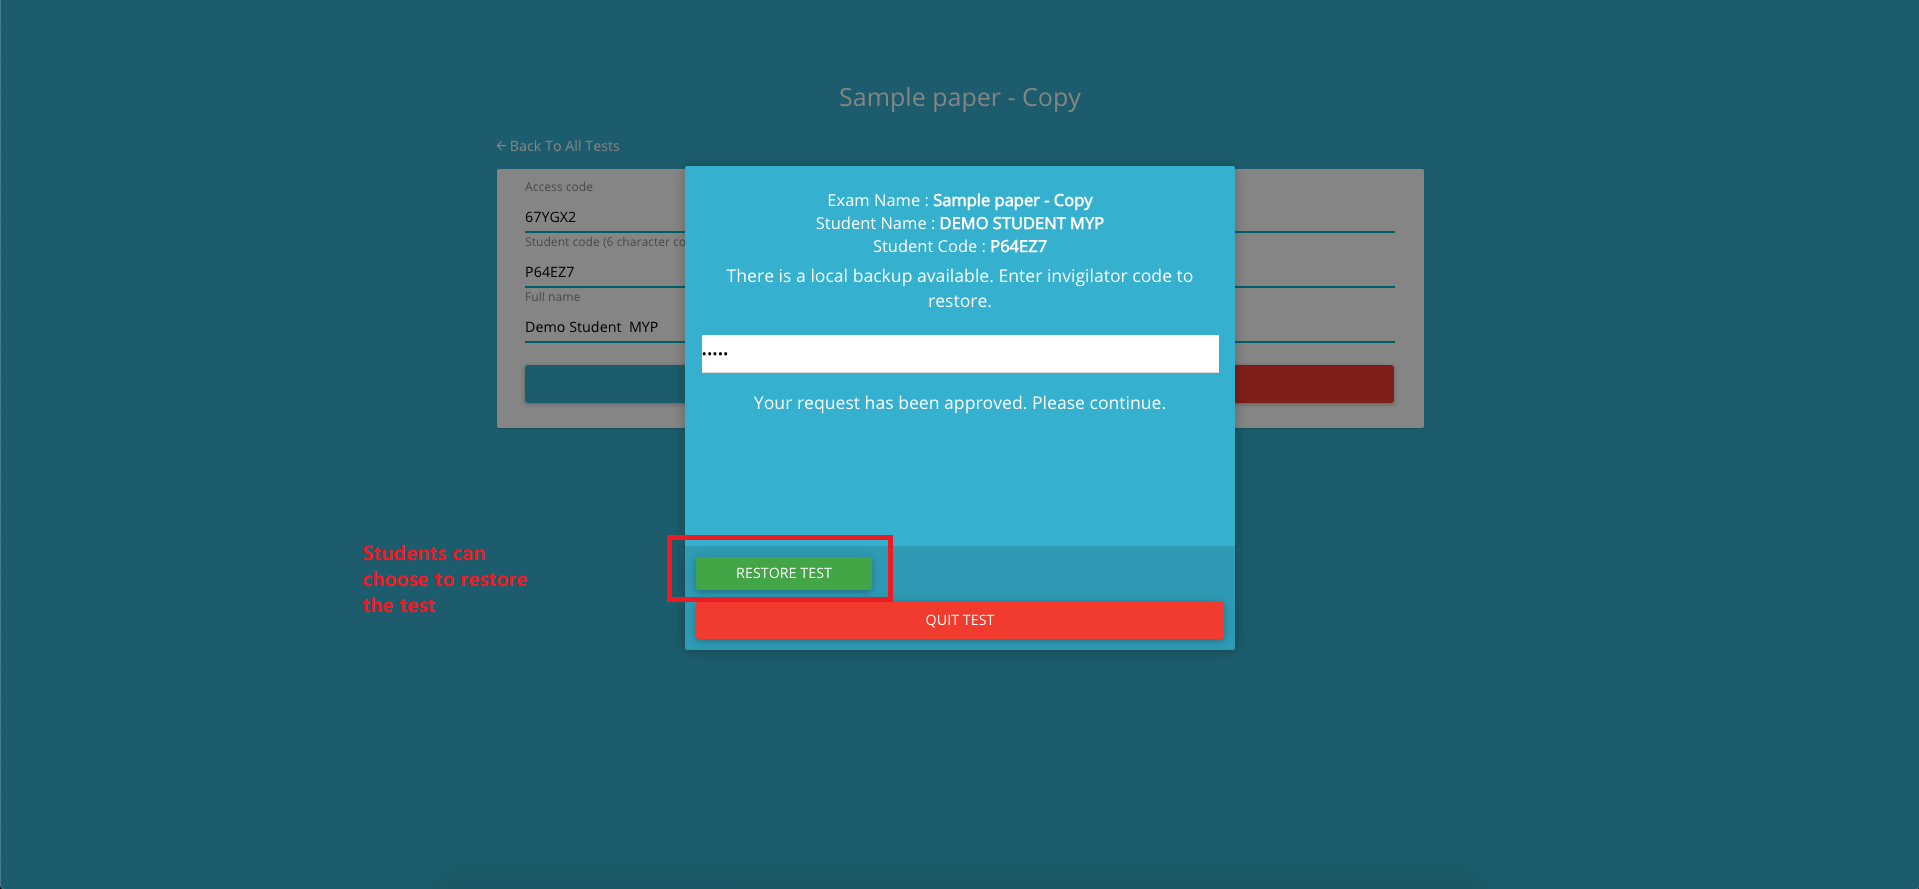Click the Full name field Demo Student MYP
The image size is (1919, 889).
click(x=600, y=327)
